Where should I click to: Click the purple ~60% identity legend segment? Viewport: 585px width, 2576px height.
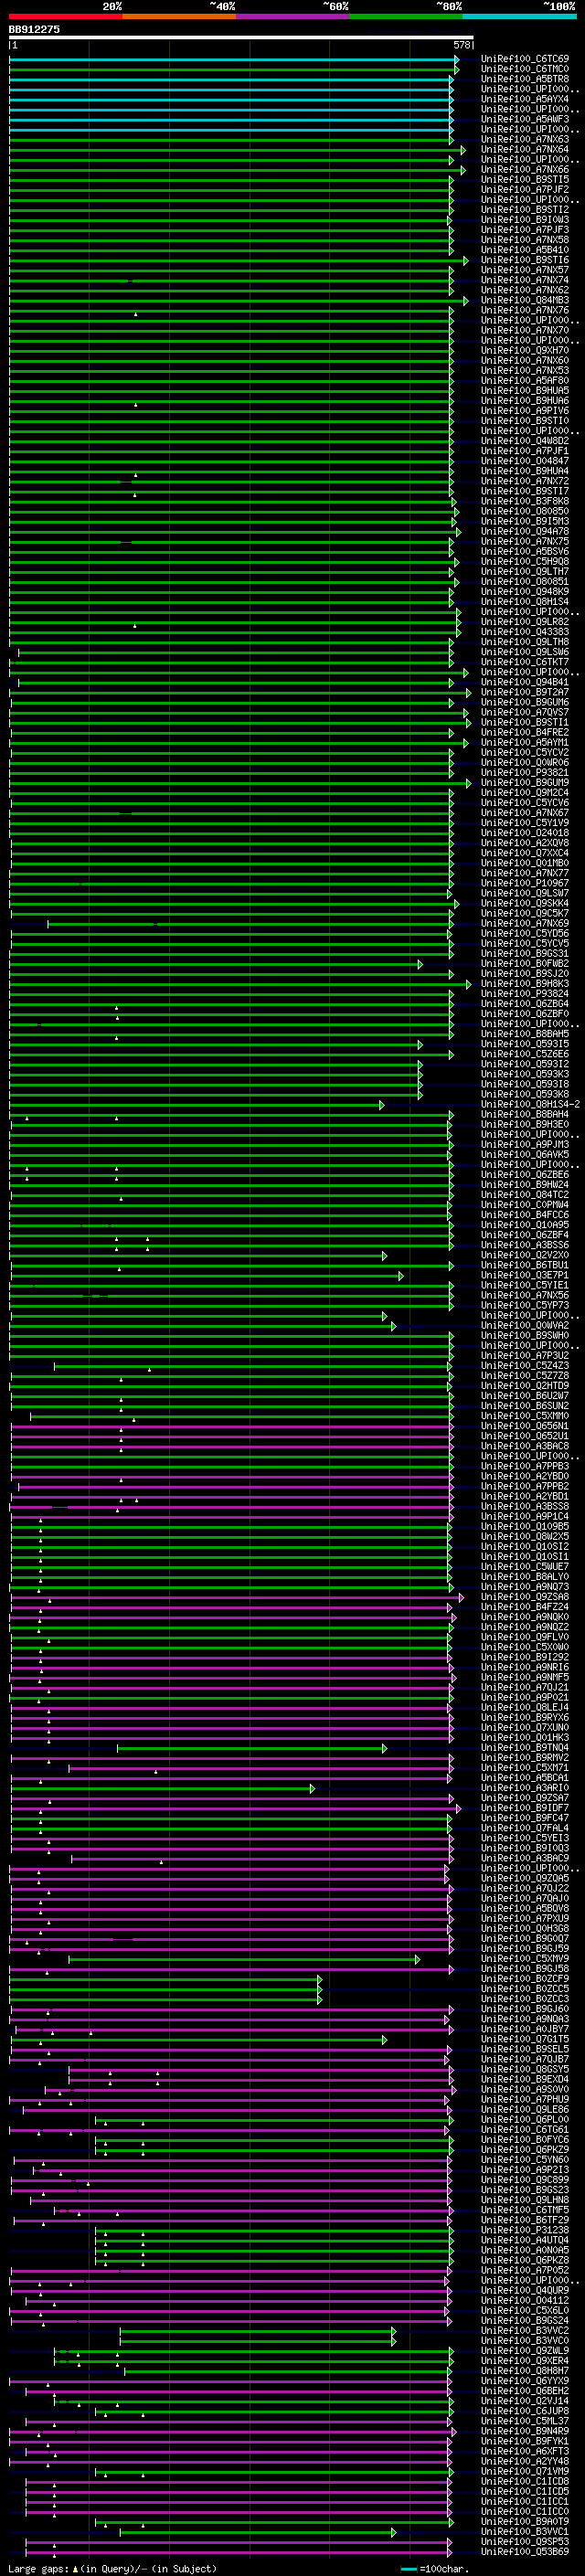[x=293, y=16]
